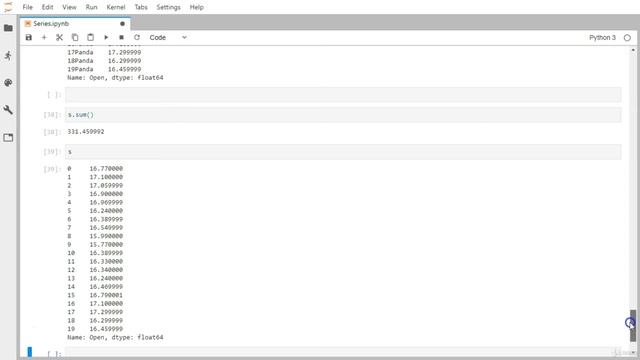Copy the selected cell icon
640x360 pixels.
(x=75, y=38)
